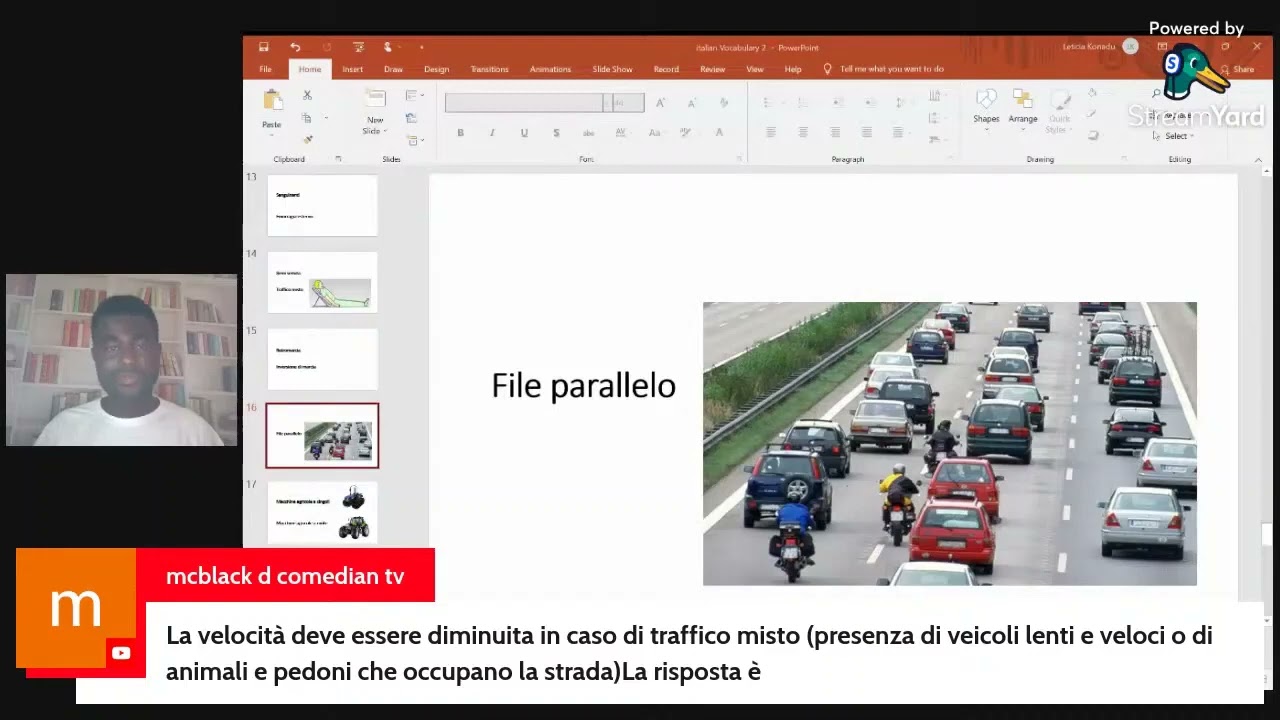Open the Review tab

(x=712, y=69)
